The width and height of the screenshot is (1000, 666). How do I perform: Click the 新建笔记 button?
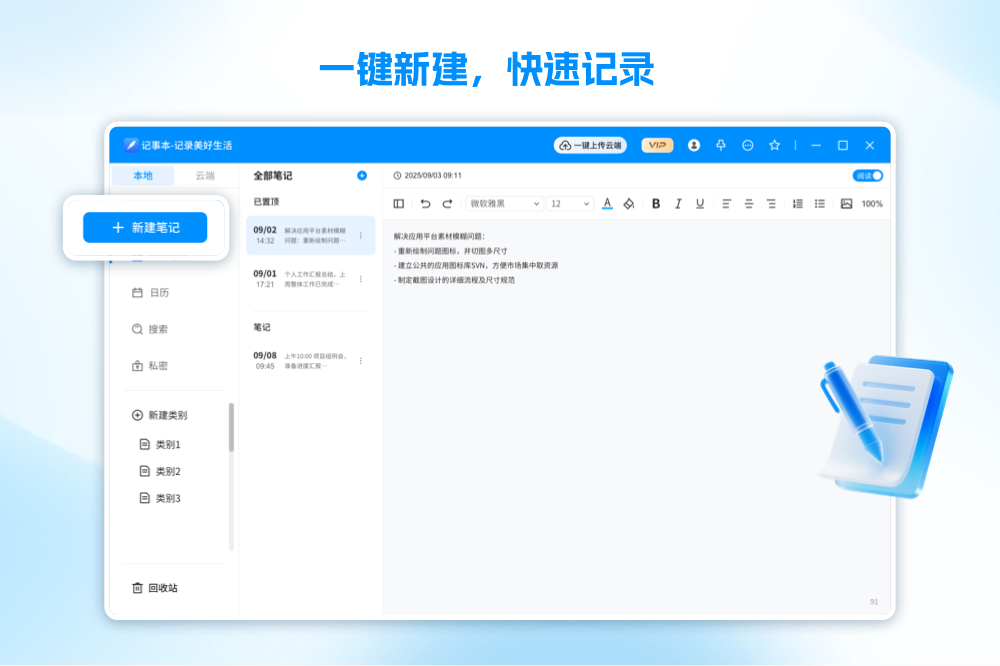145,227
